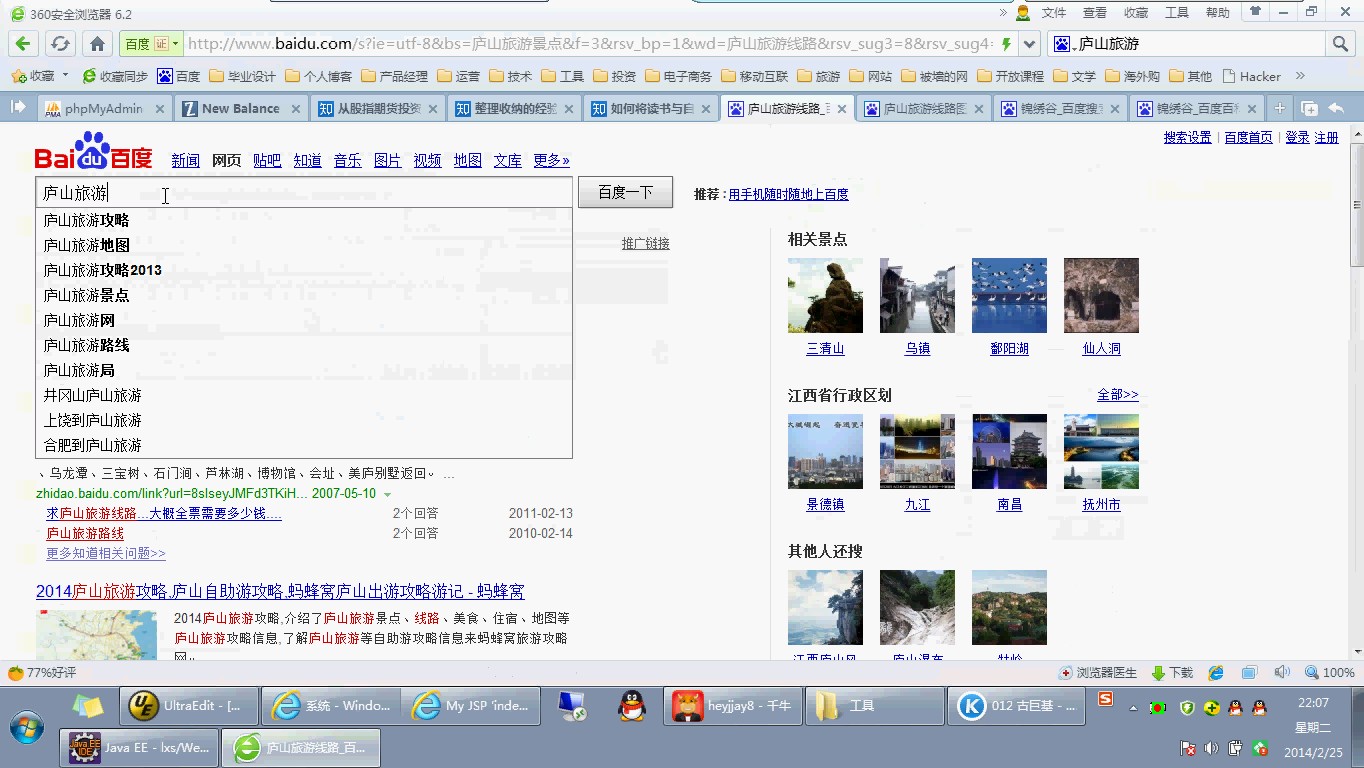
Task: Open the 查看 menu
Action: pyautogui.click(x=1095, y=13)
